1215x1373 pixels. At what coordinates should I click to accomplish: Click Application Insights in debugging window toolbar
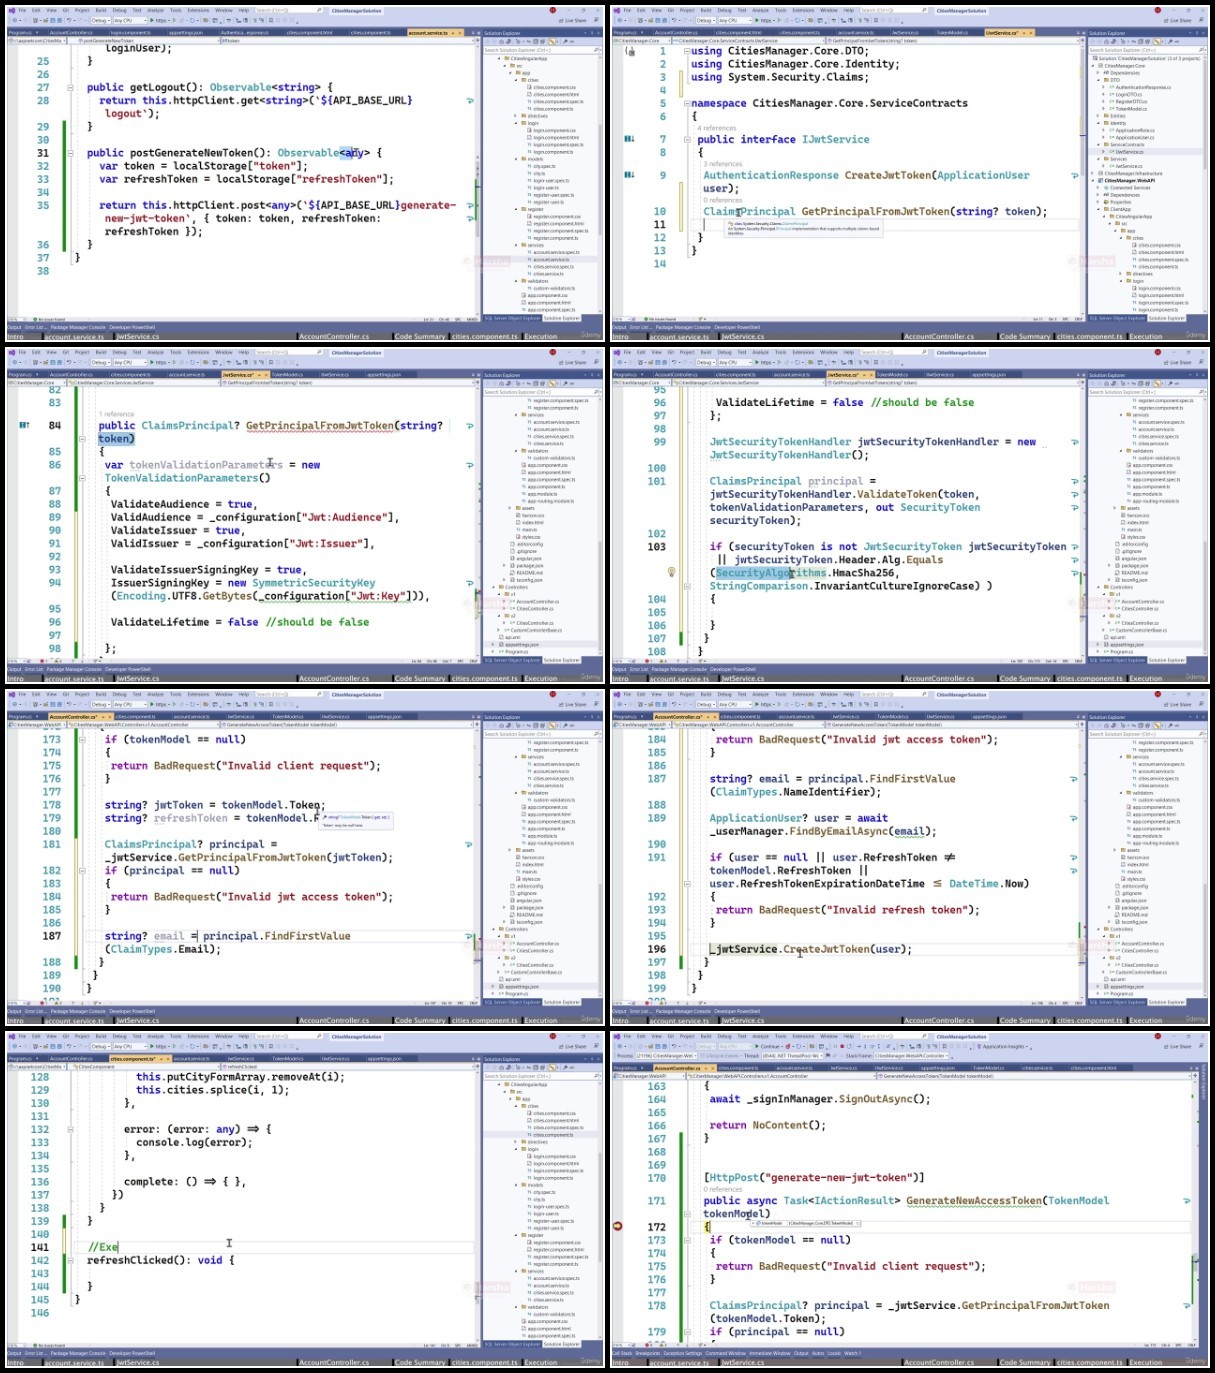1004,1046
